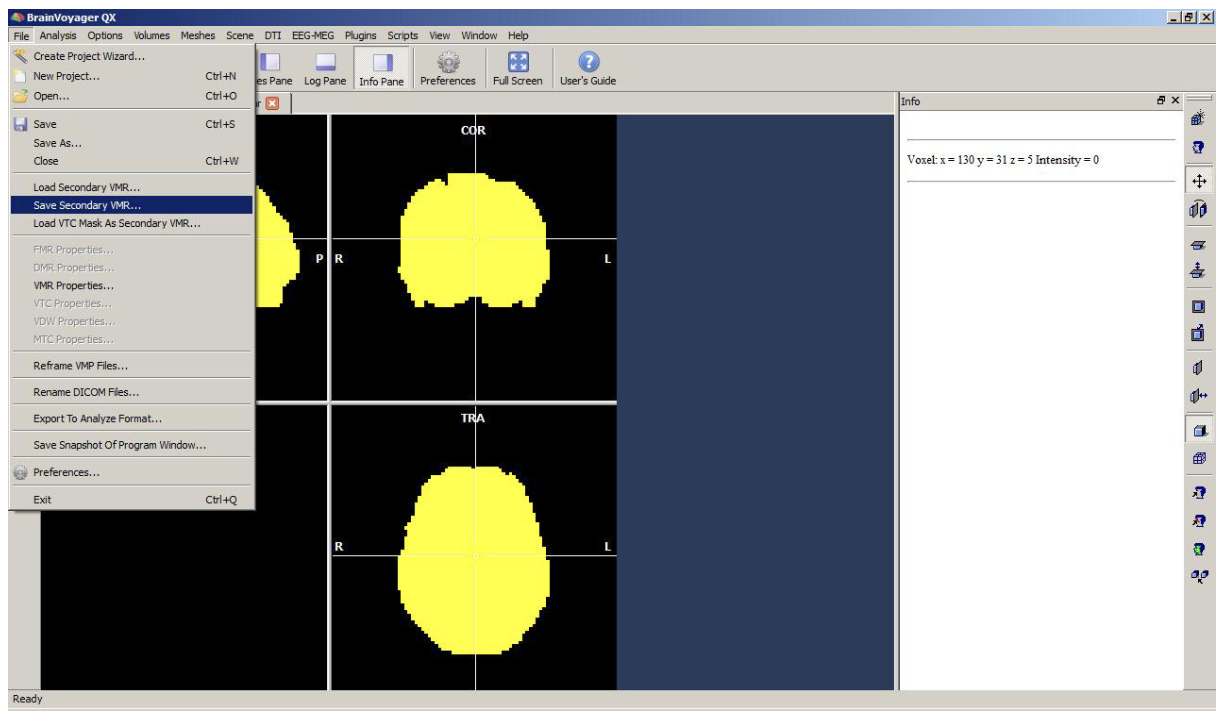Image resolution: width=1224 pixels, height=718 pixels.
Task: Open the Analysis menu
Action: coord(58,35)
